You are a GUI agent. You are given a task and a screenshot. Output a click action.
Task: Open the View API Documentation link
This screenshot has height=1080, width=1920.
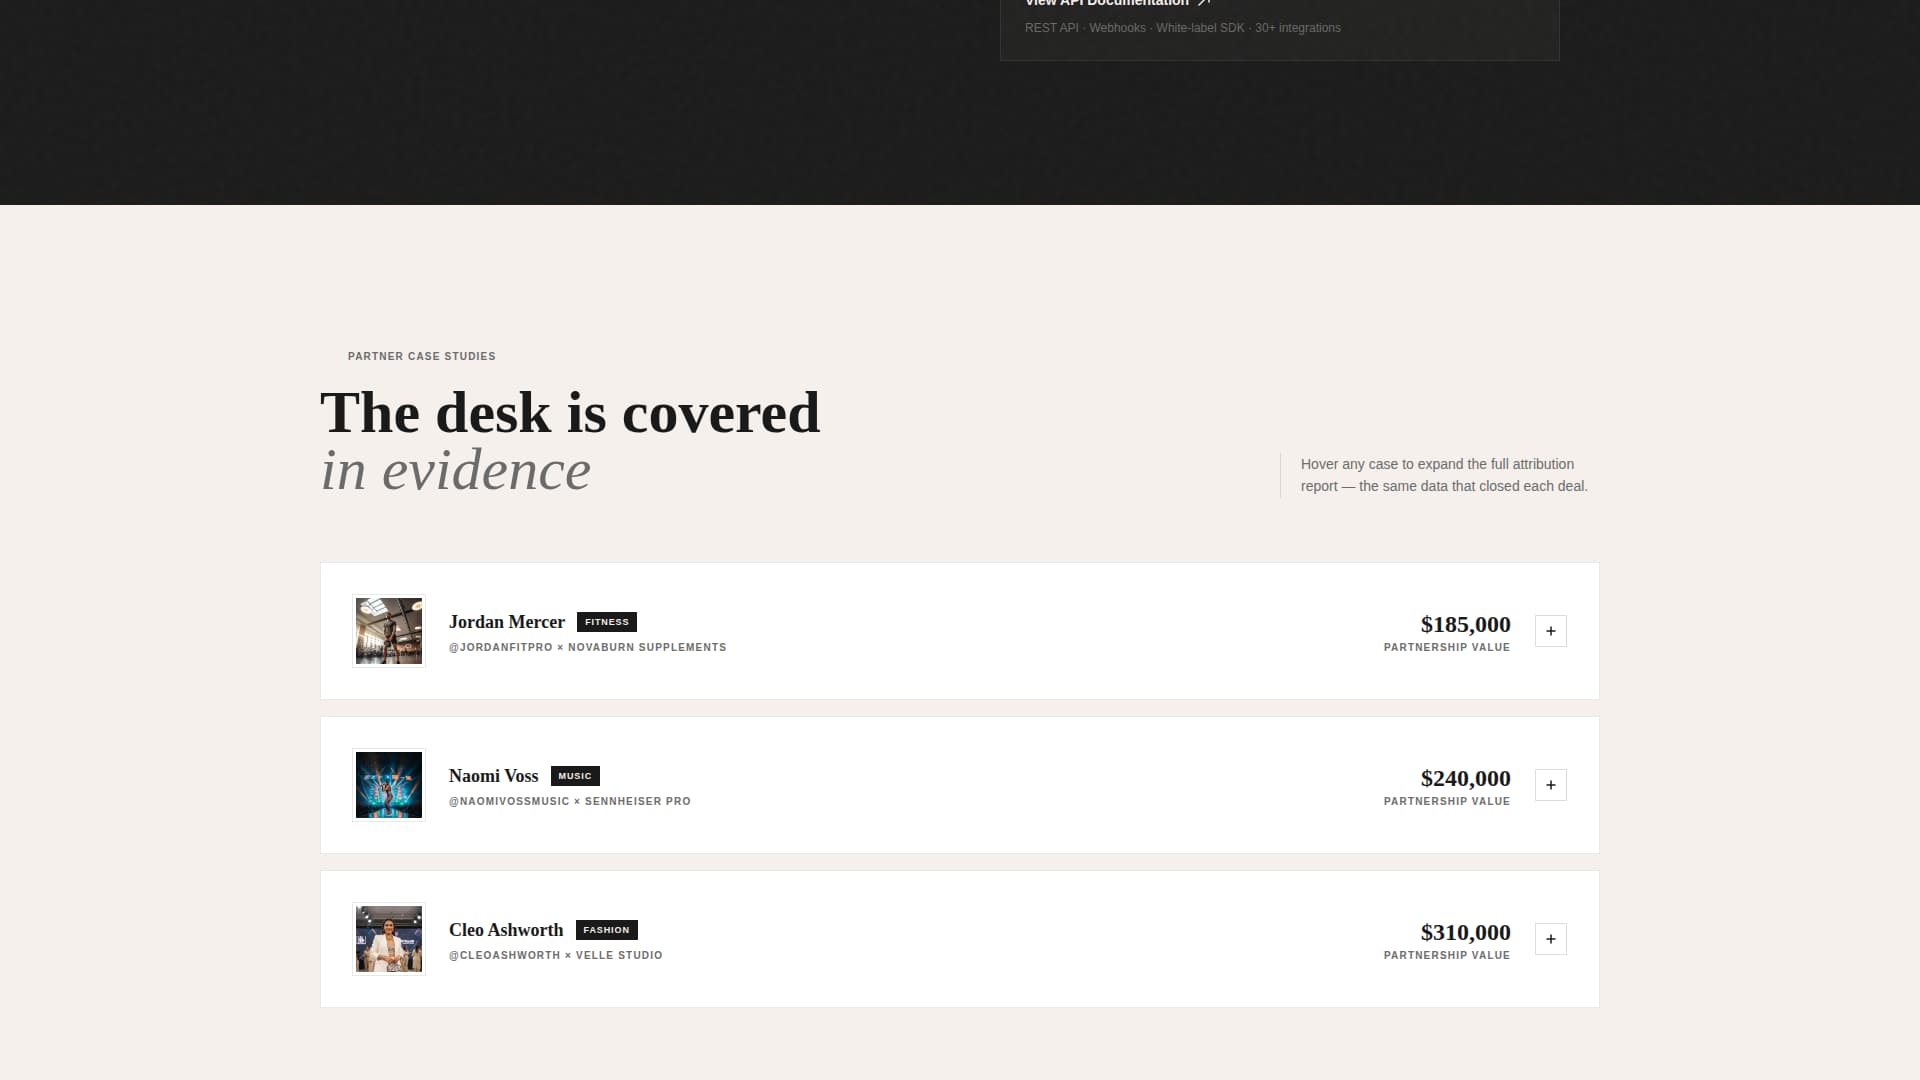click(1106, 3)
